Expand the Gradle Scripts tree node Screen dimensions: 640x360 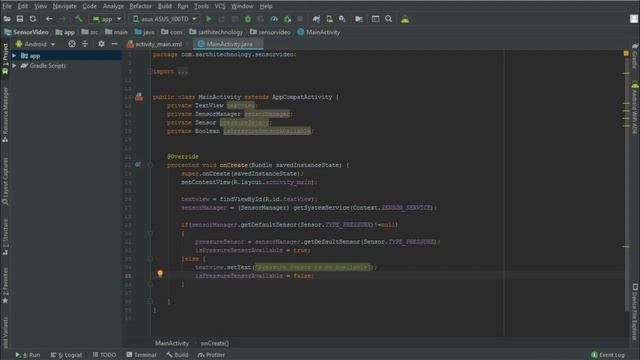pyautogui.click(x=14, y=66)
